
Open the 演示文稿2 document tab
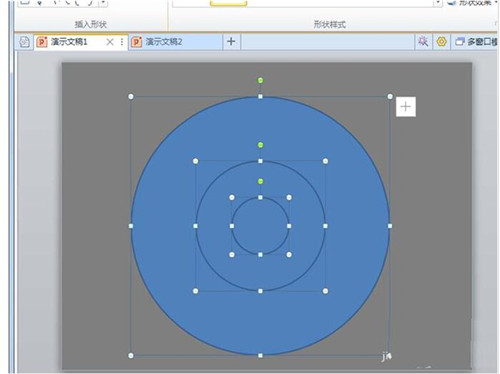click(163, 42)
